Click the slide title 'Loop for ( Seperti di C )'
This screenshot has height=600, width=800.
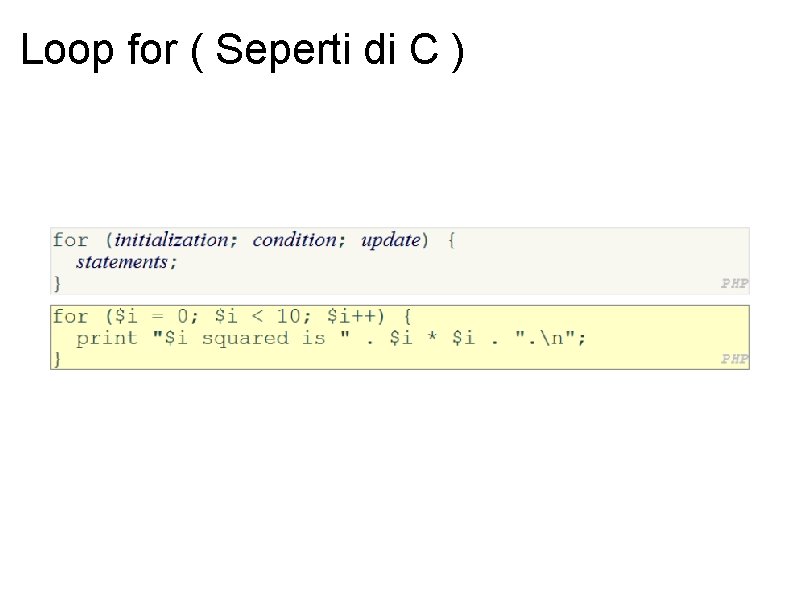242,50
